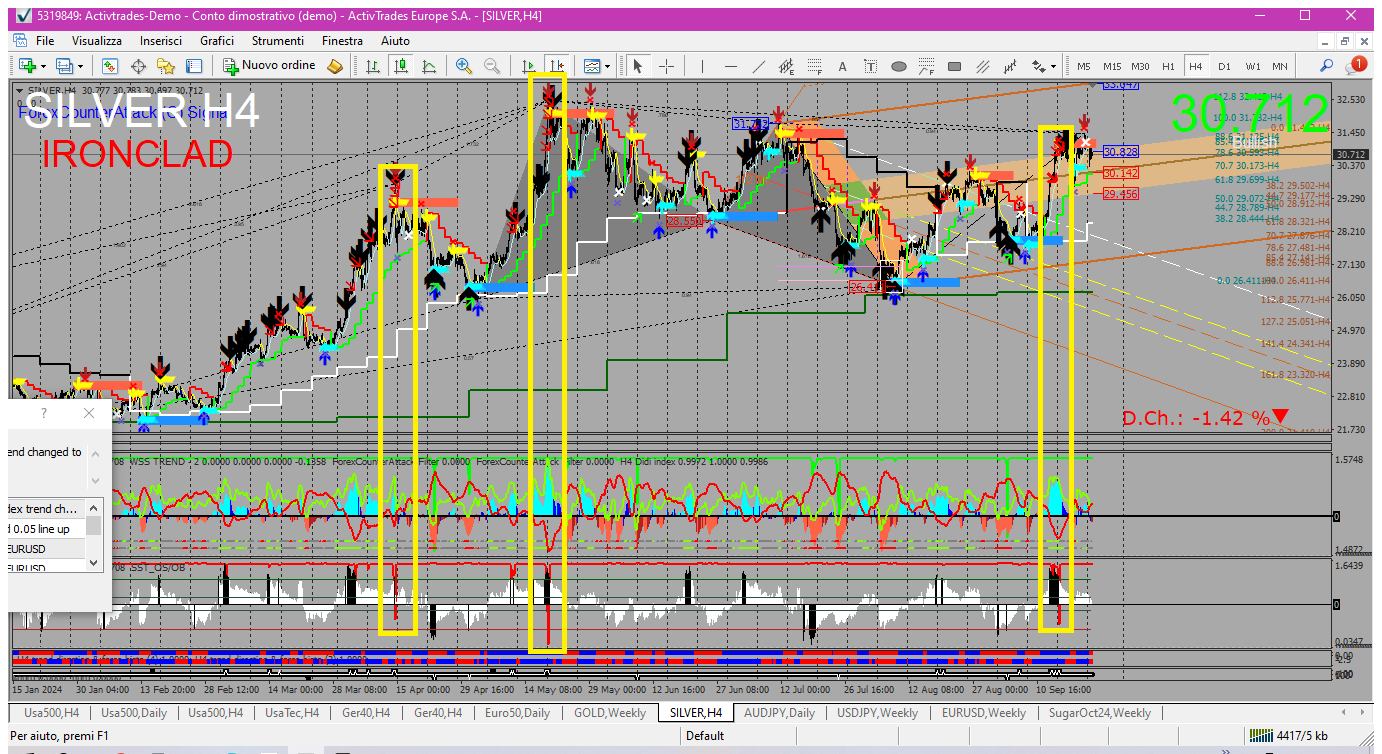Pick the equidistant channel tool
This screenshot has width=1382, height=754.
tap(787, 66)
